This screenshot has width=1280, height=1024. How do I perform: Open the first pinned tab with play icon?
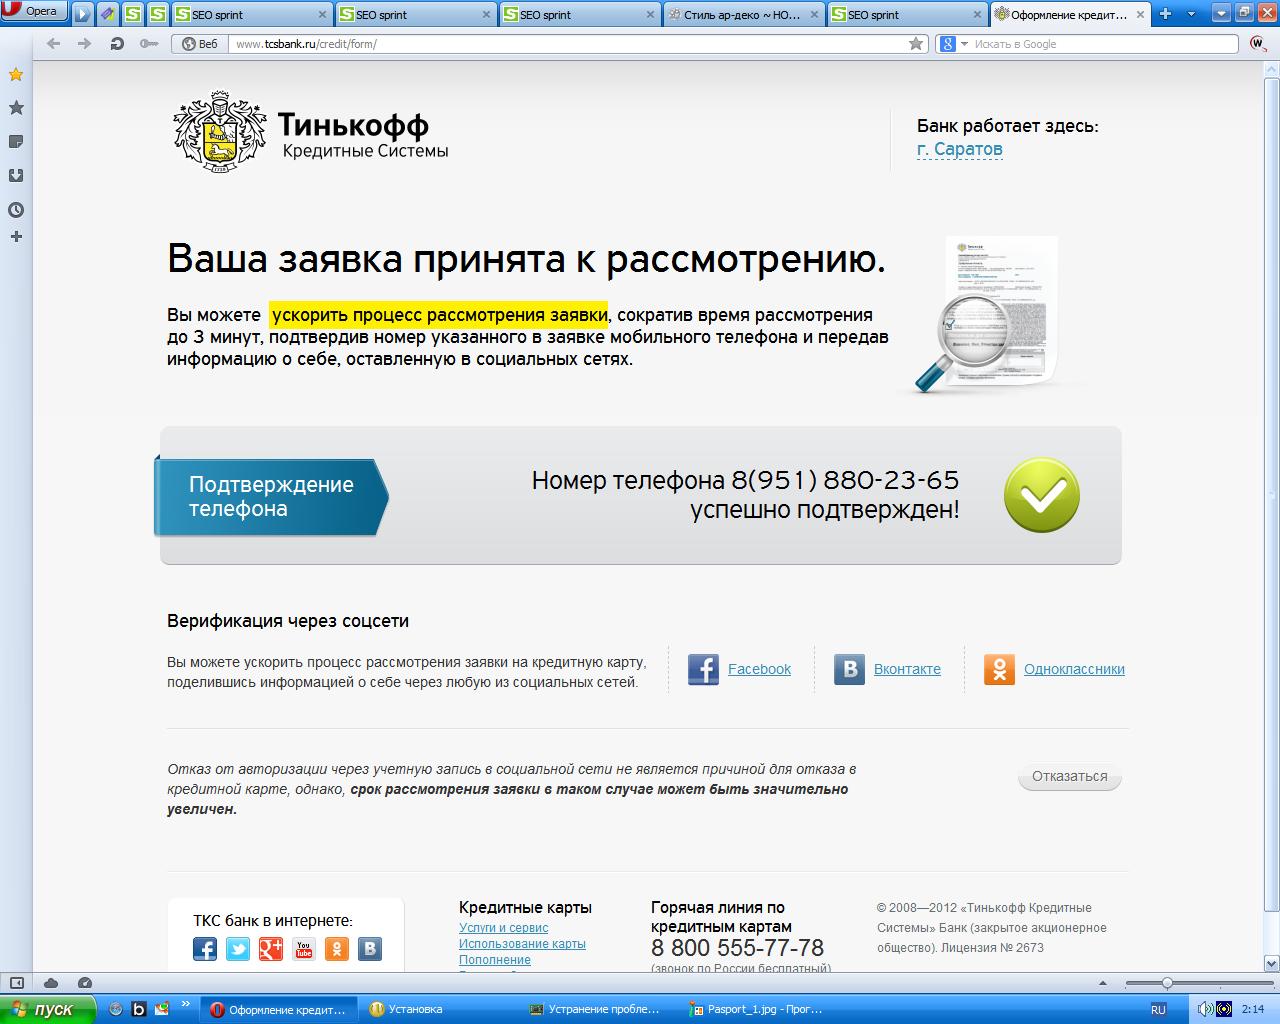tap(83, 14)
